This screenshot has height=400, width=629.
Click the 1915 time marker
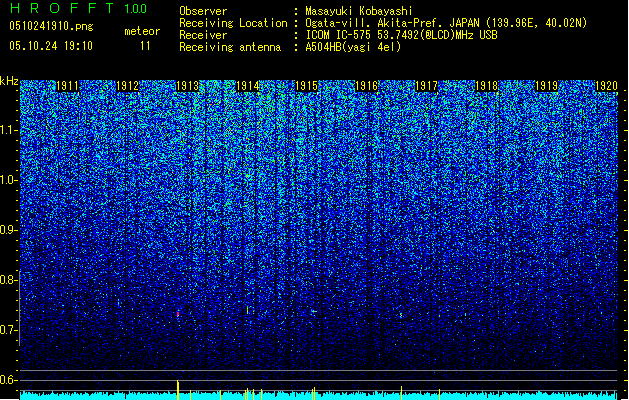click(x=306, y=86)
